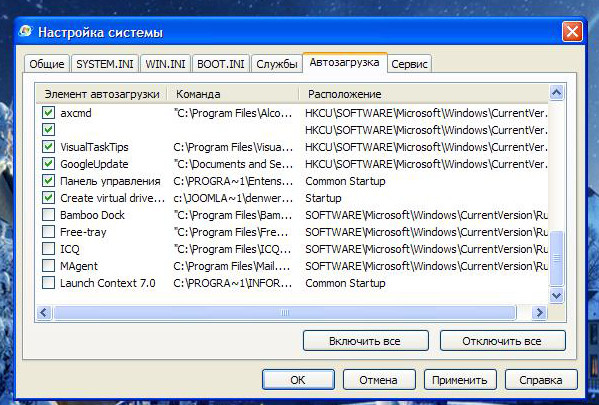
Task: Switch to the Службы tab
Action: 277,64
